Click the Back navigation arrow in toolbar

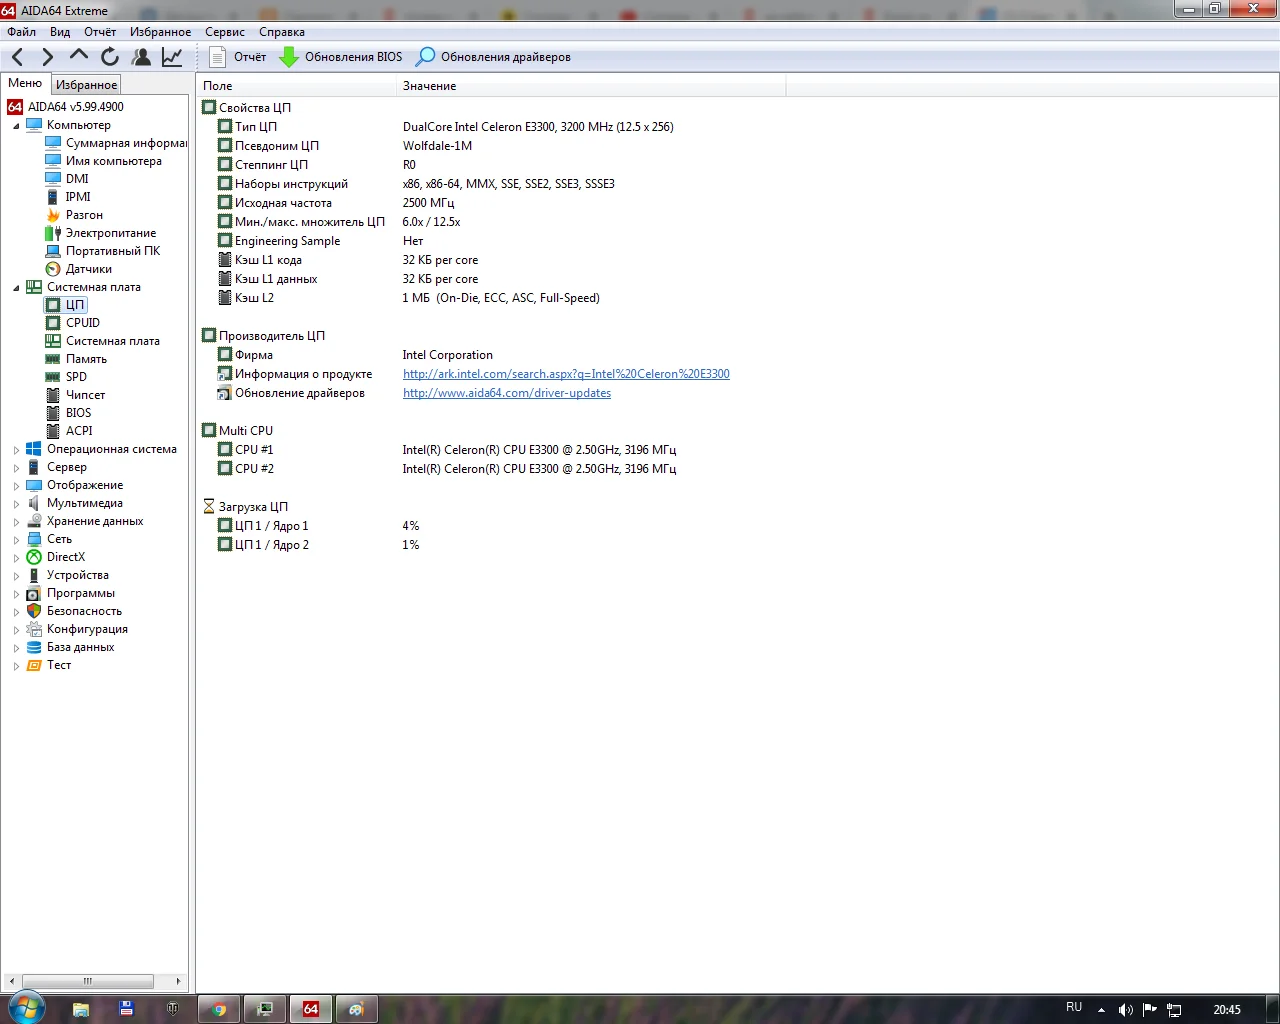18,57
